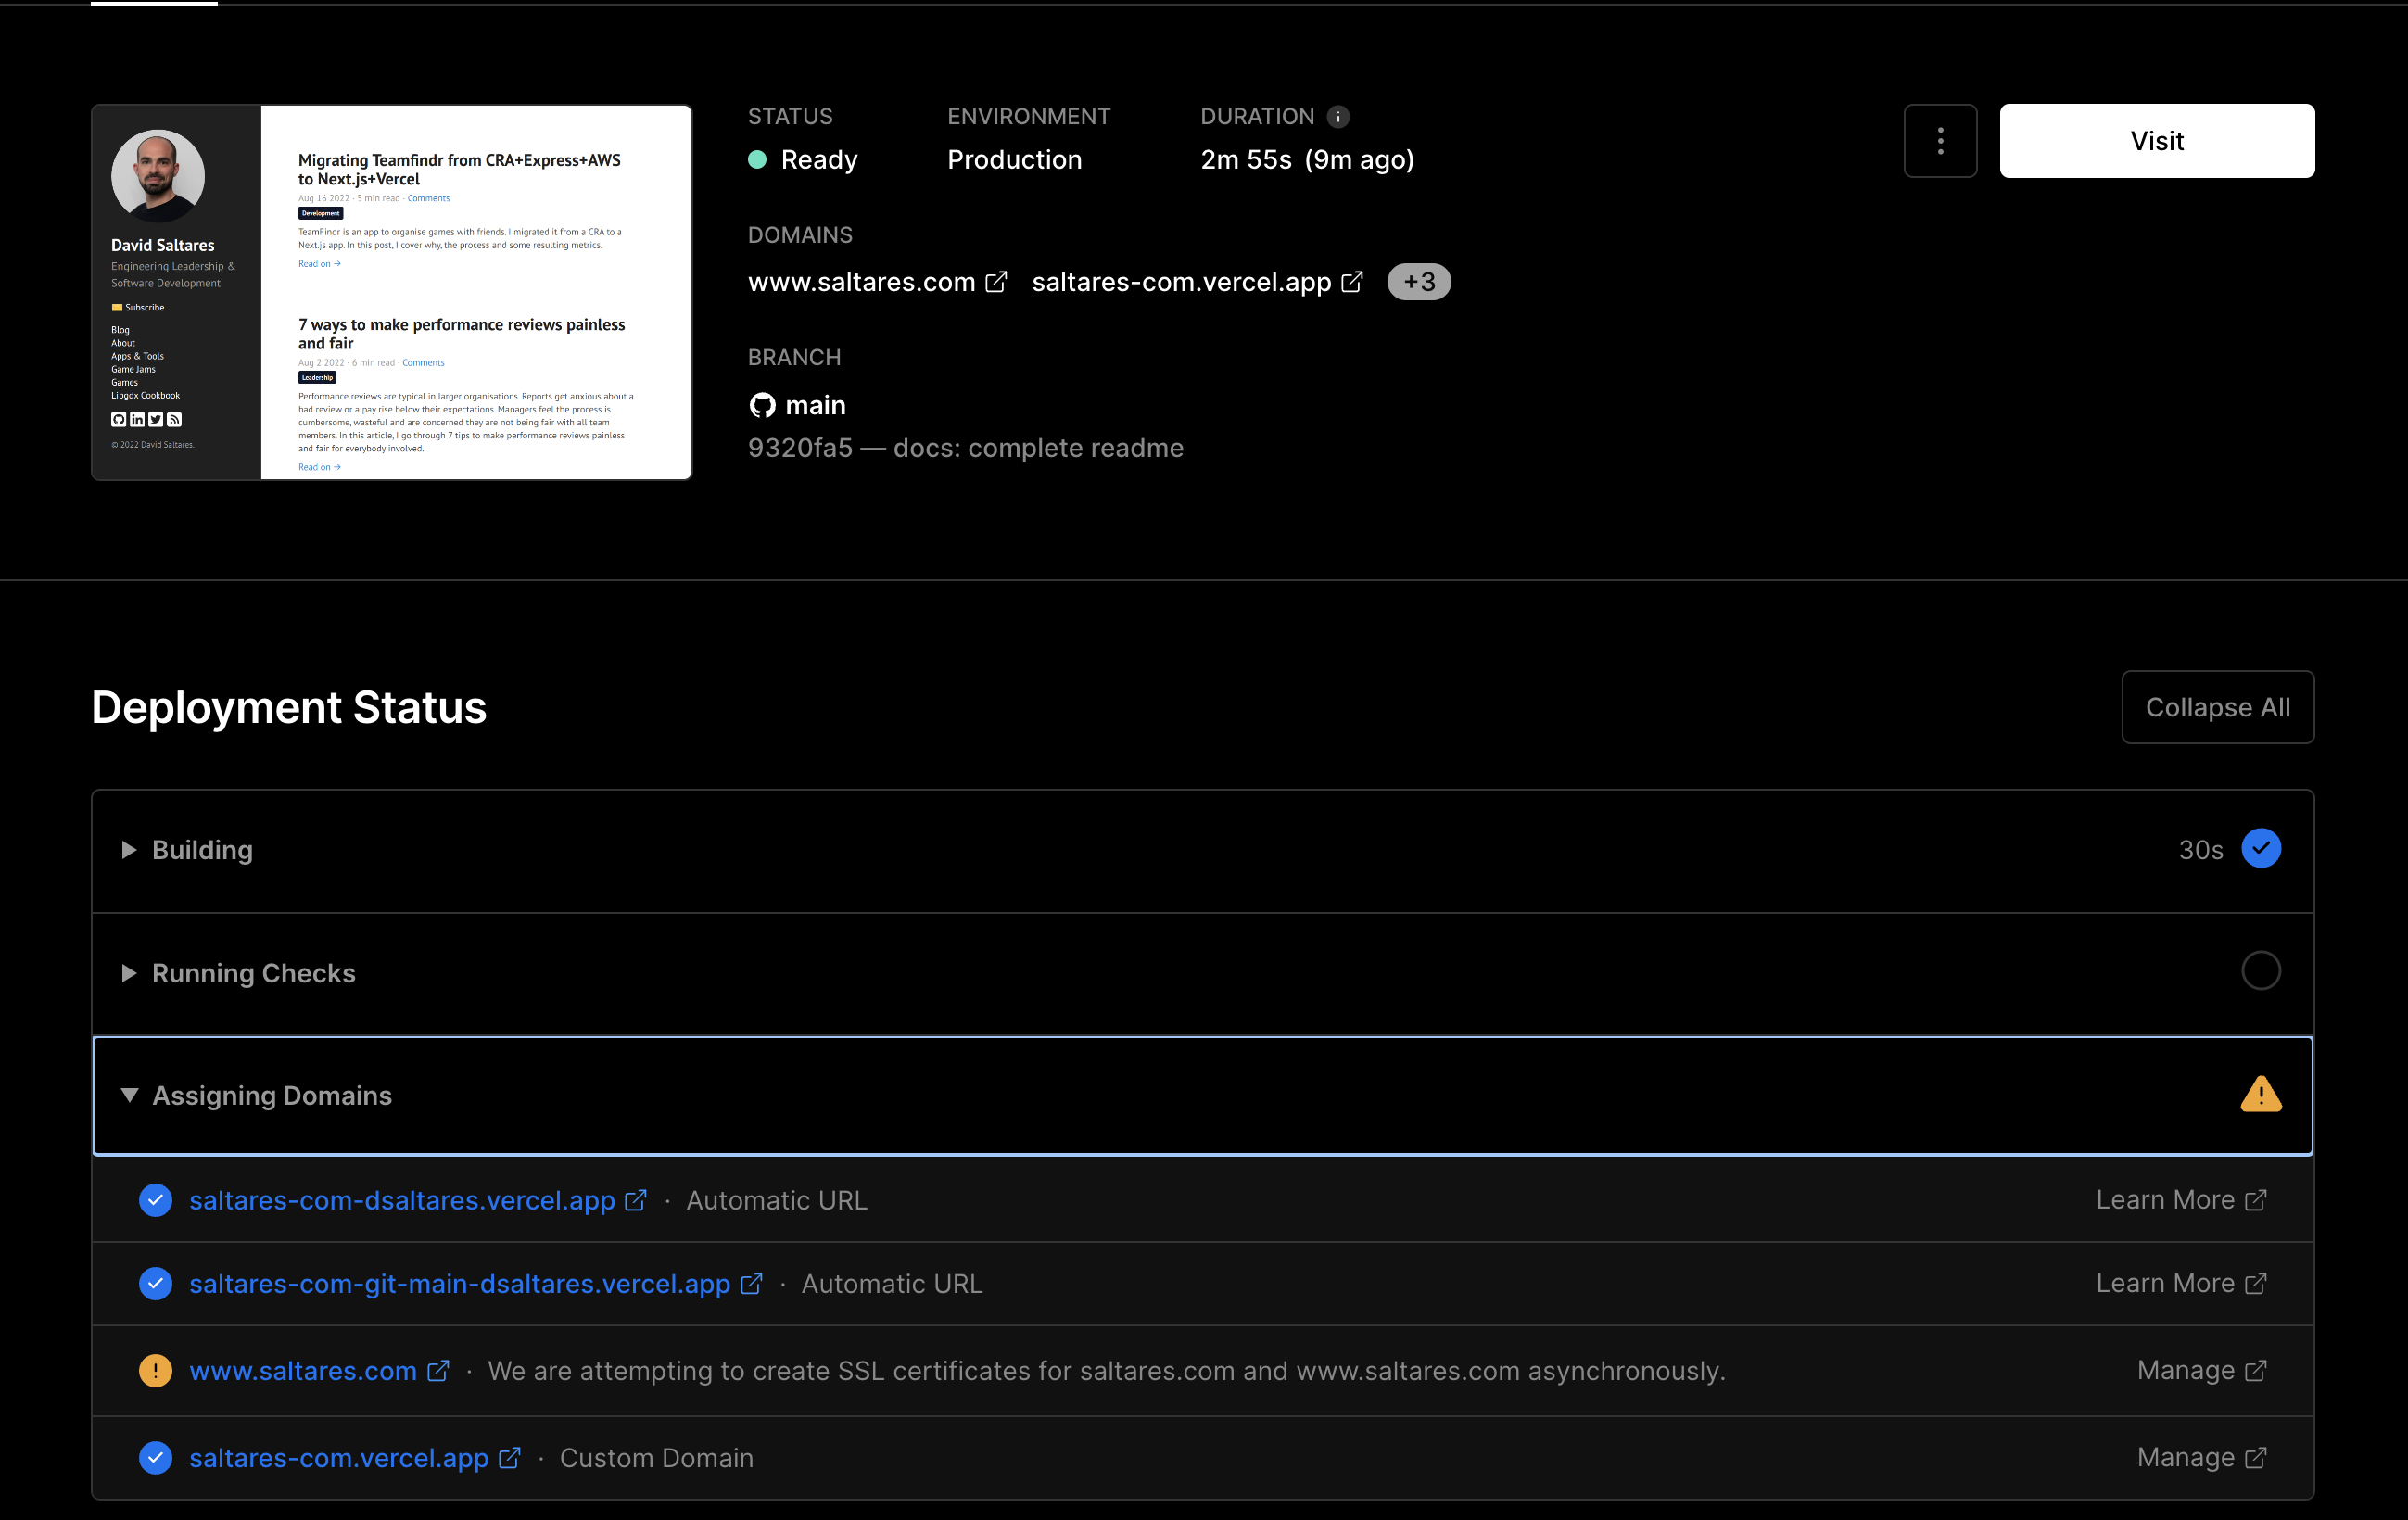Click the +3 domains badge

1418,281
